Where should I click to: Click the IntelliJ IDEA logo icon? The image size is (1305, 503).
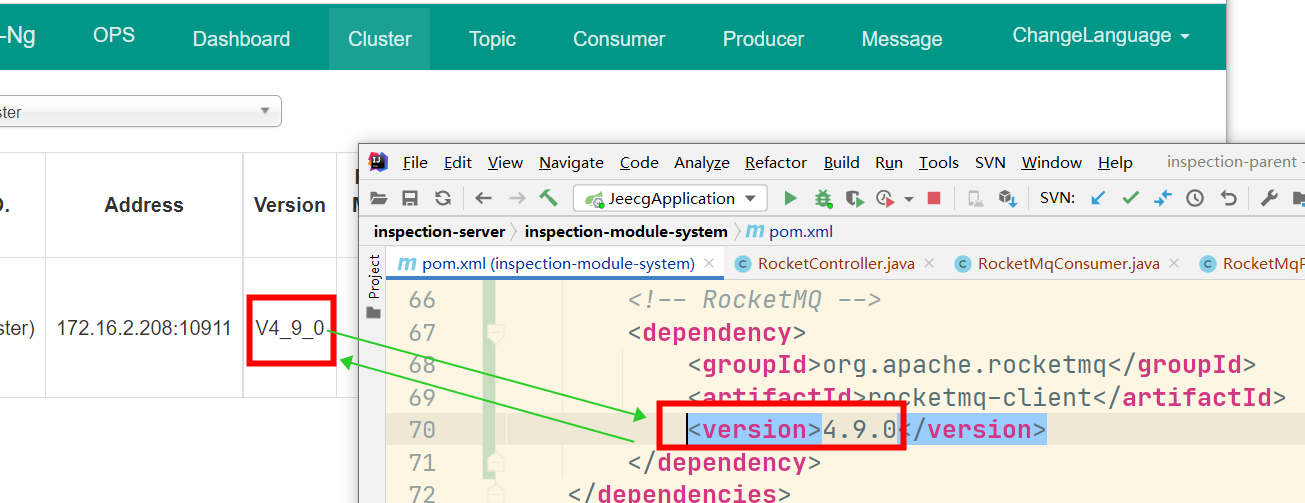tap(378, 162)
